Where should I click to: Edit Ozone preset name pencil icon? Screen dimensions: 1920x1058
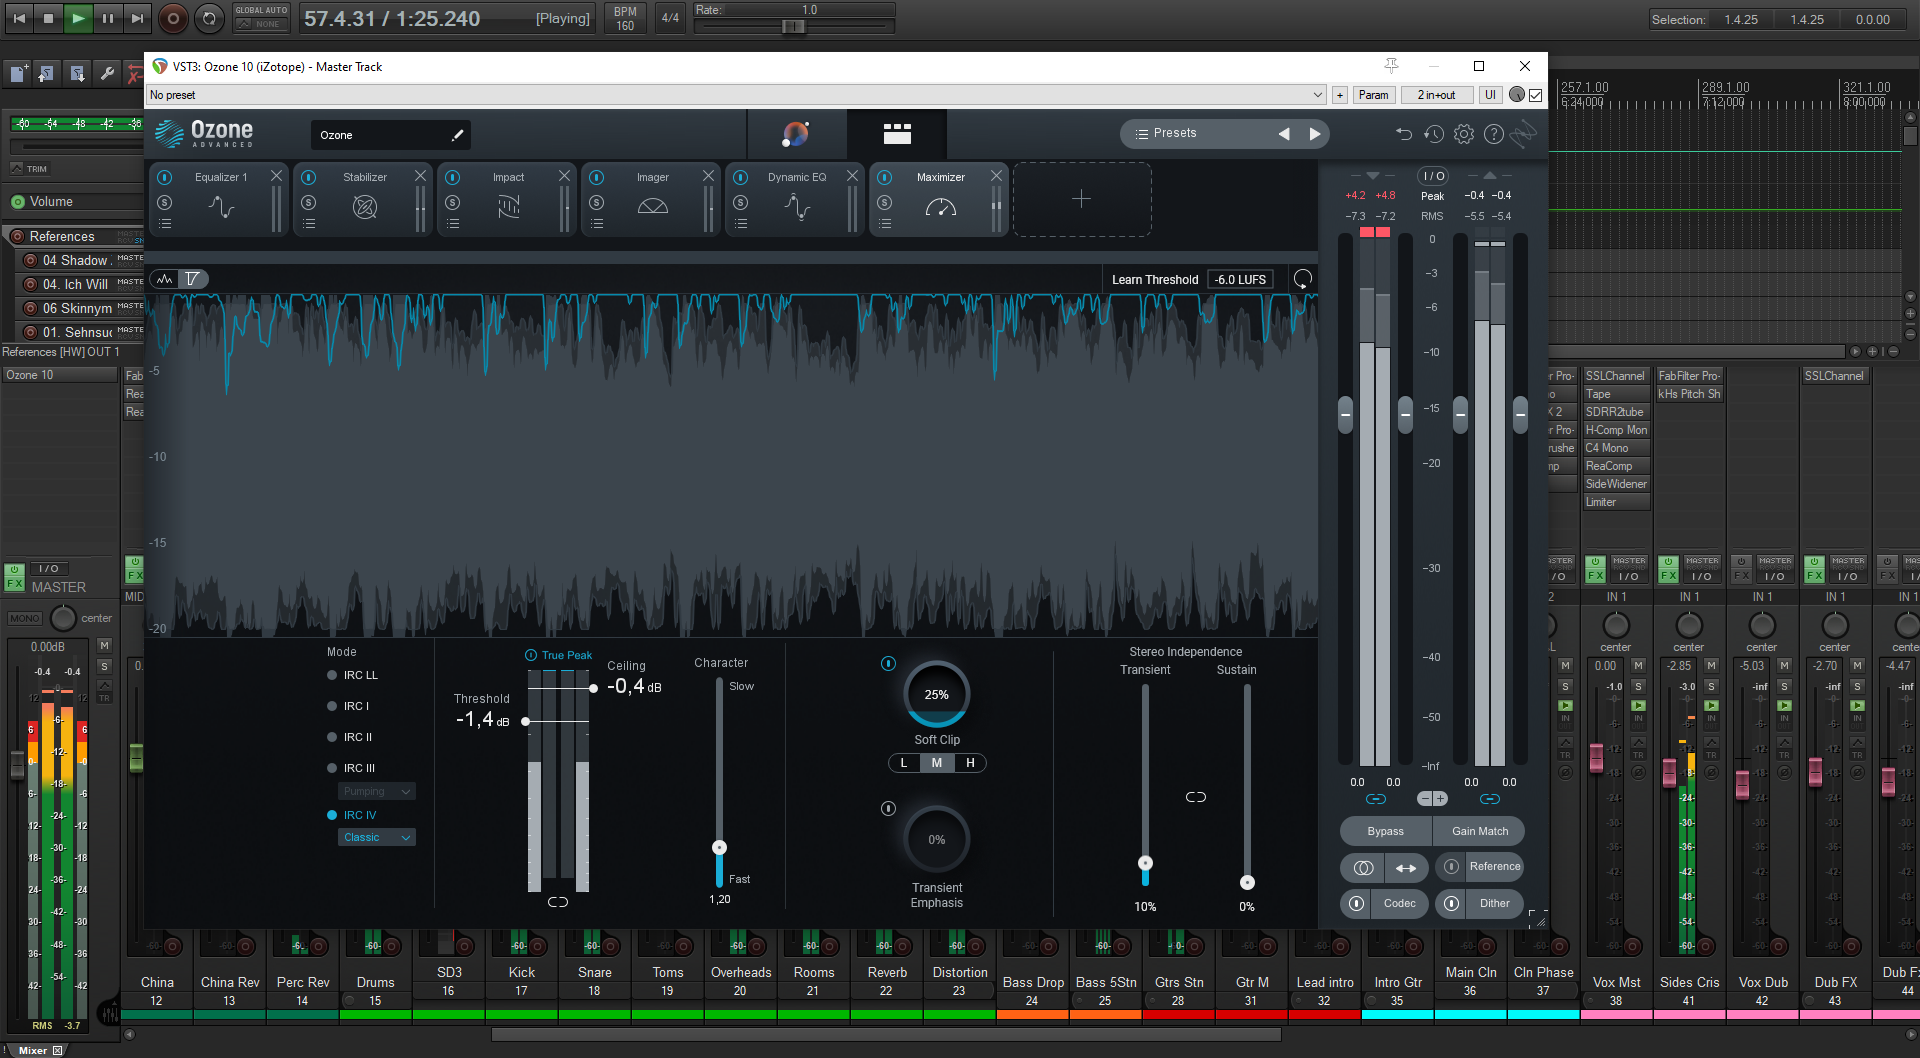[x=458, y=135]
